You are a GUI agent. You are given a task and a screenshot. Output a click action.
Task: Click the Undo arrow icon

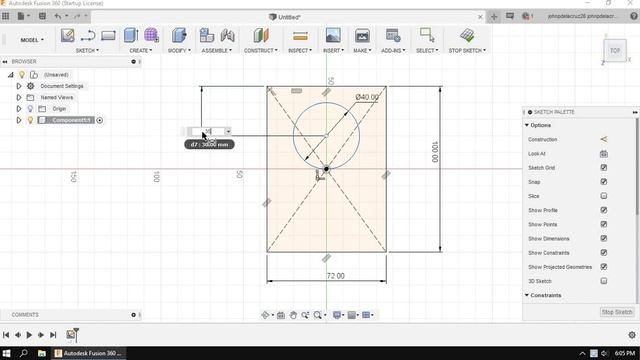pos(58,16)
